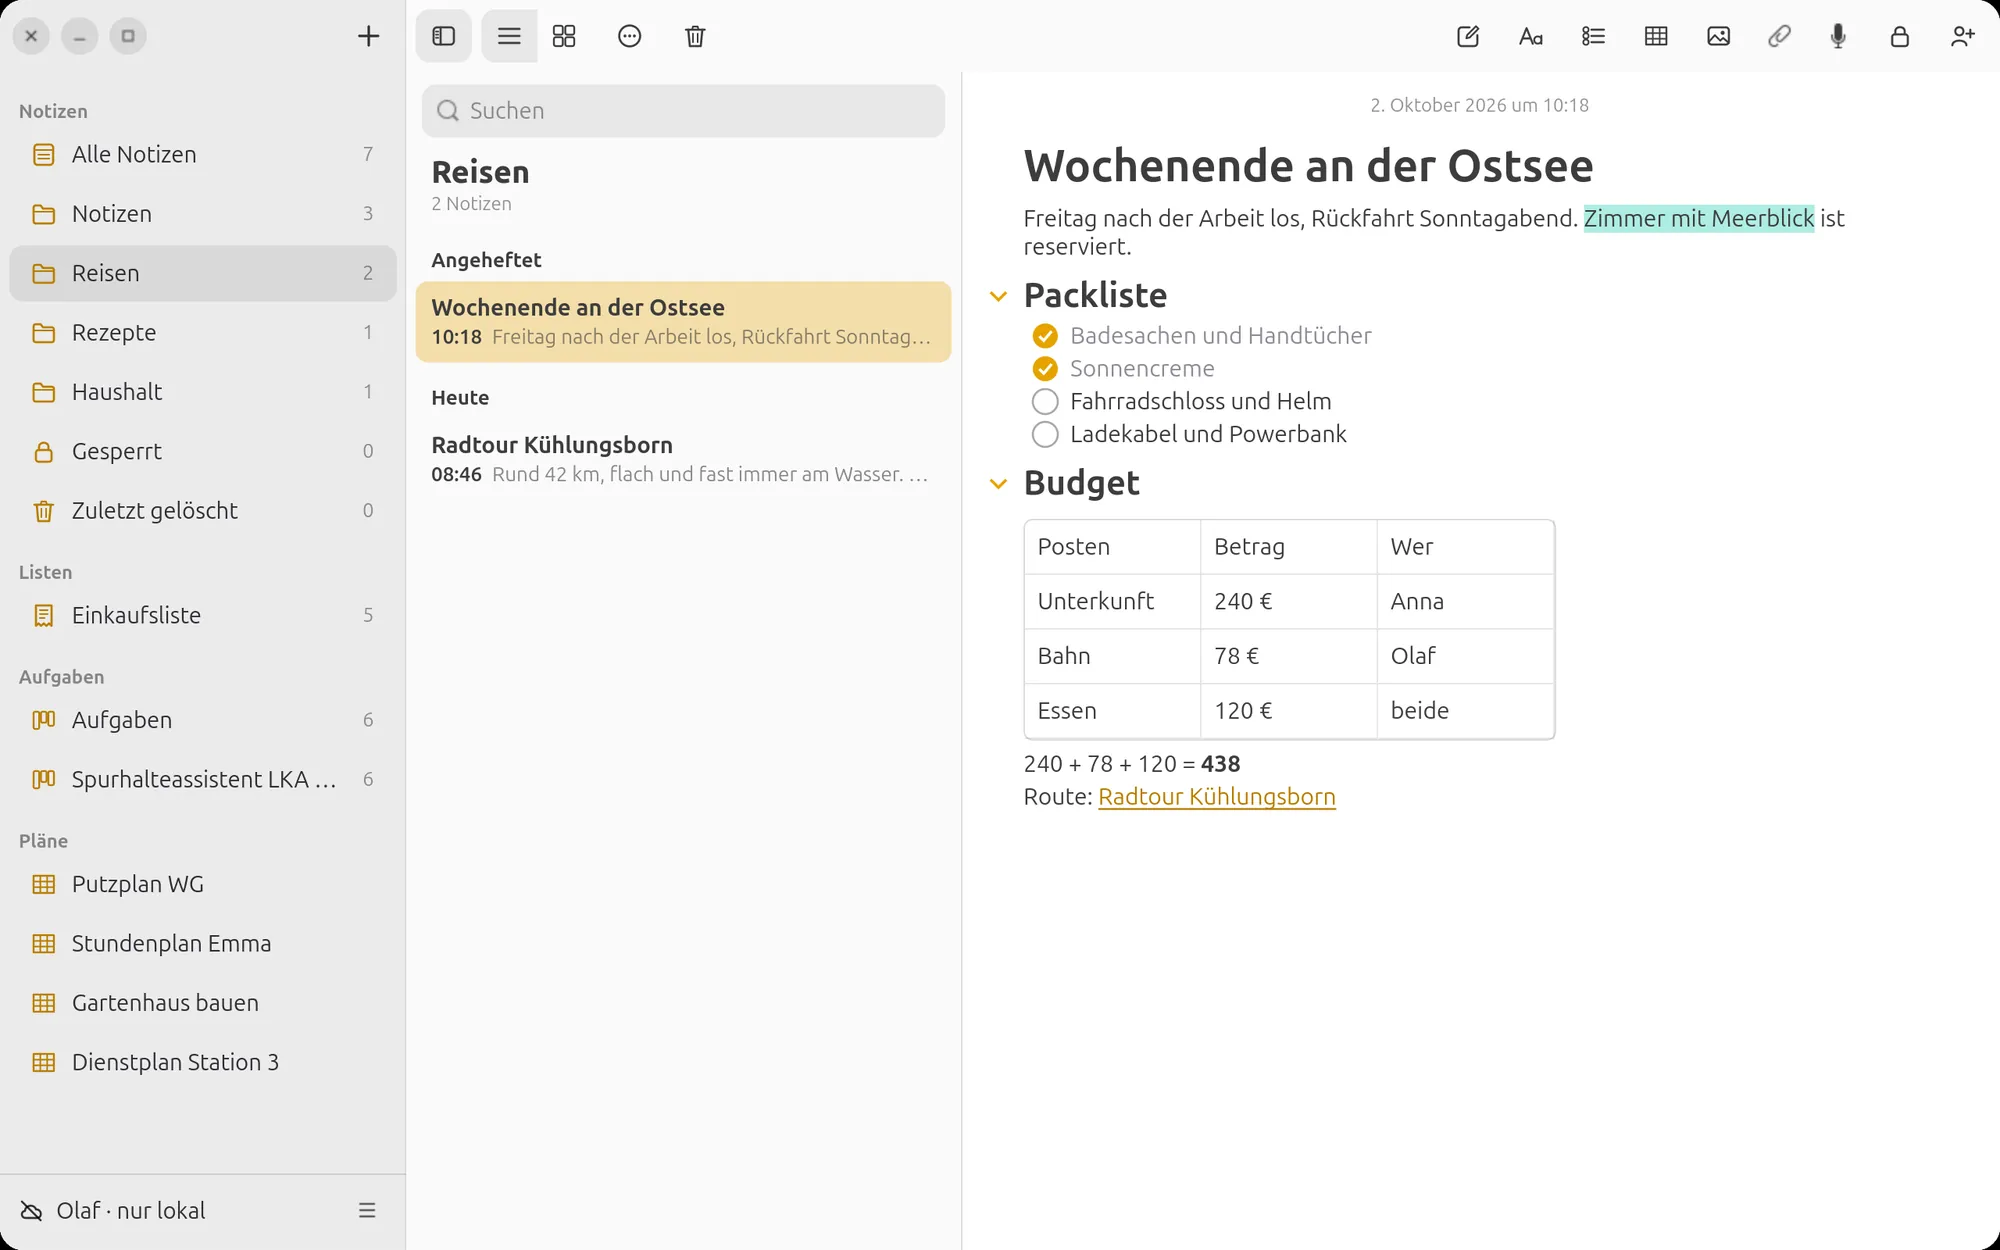Start audio recording with microphone icon

pyautogui.click(x=1838, y=37)
